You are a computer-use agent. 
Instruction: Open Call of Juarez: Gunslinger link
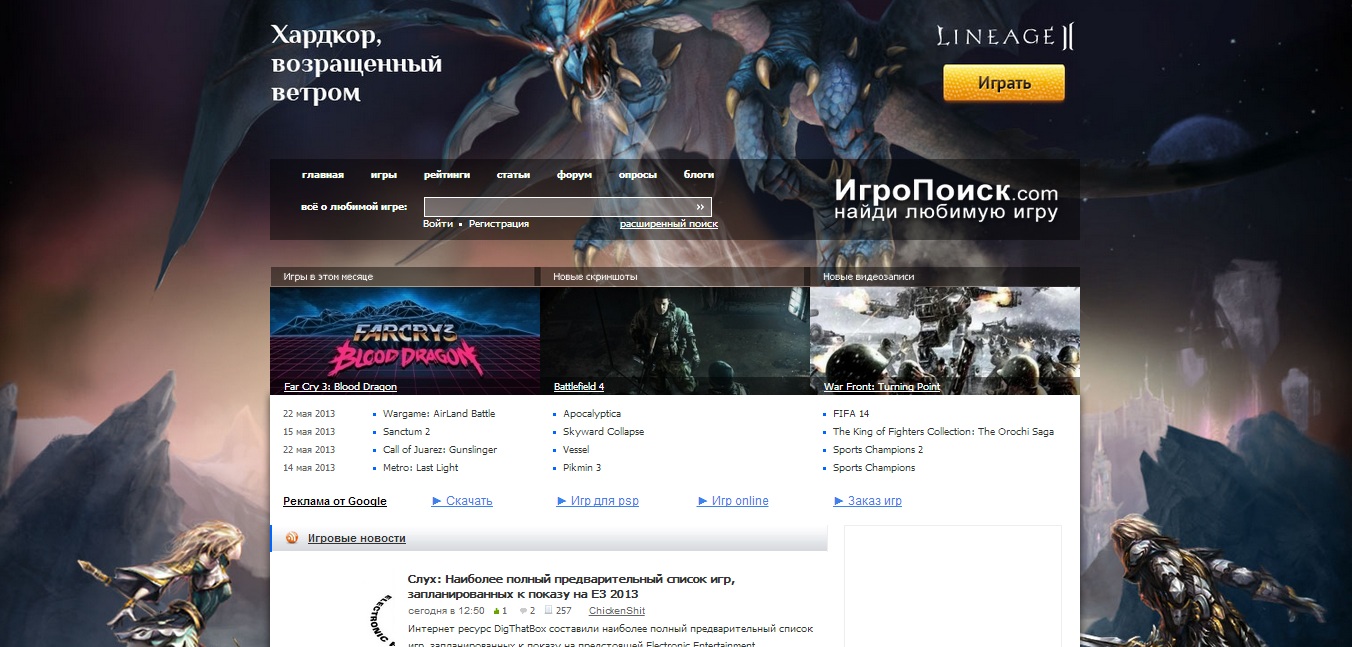tap(440, 450)
